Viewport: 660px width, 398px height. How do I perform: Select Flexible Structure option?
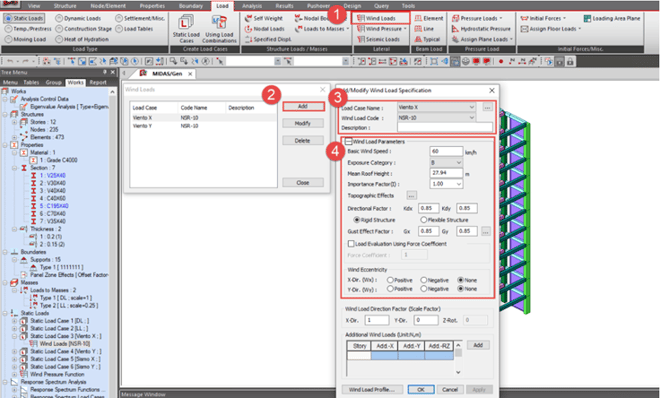point(424,220)
